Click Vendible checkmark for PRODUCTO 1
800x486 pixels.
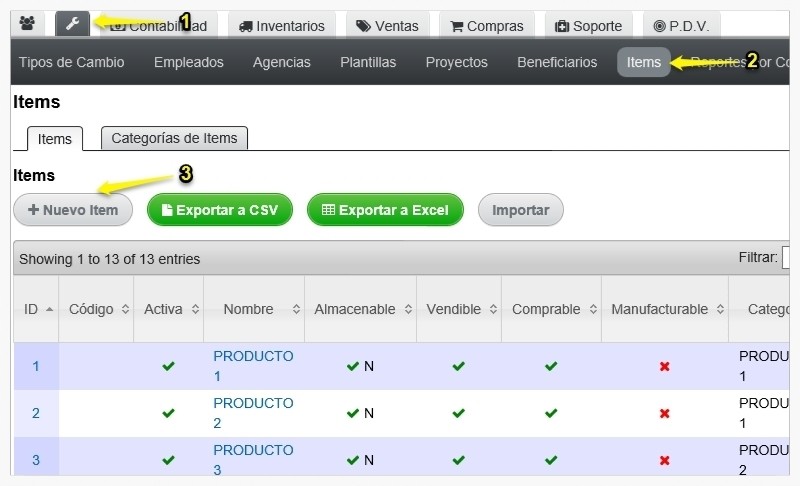tap(459, 366)
